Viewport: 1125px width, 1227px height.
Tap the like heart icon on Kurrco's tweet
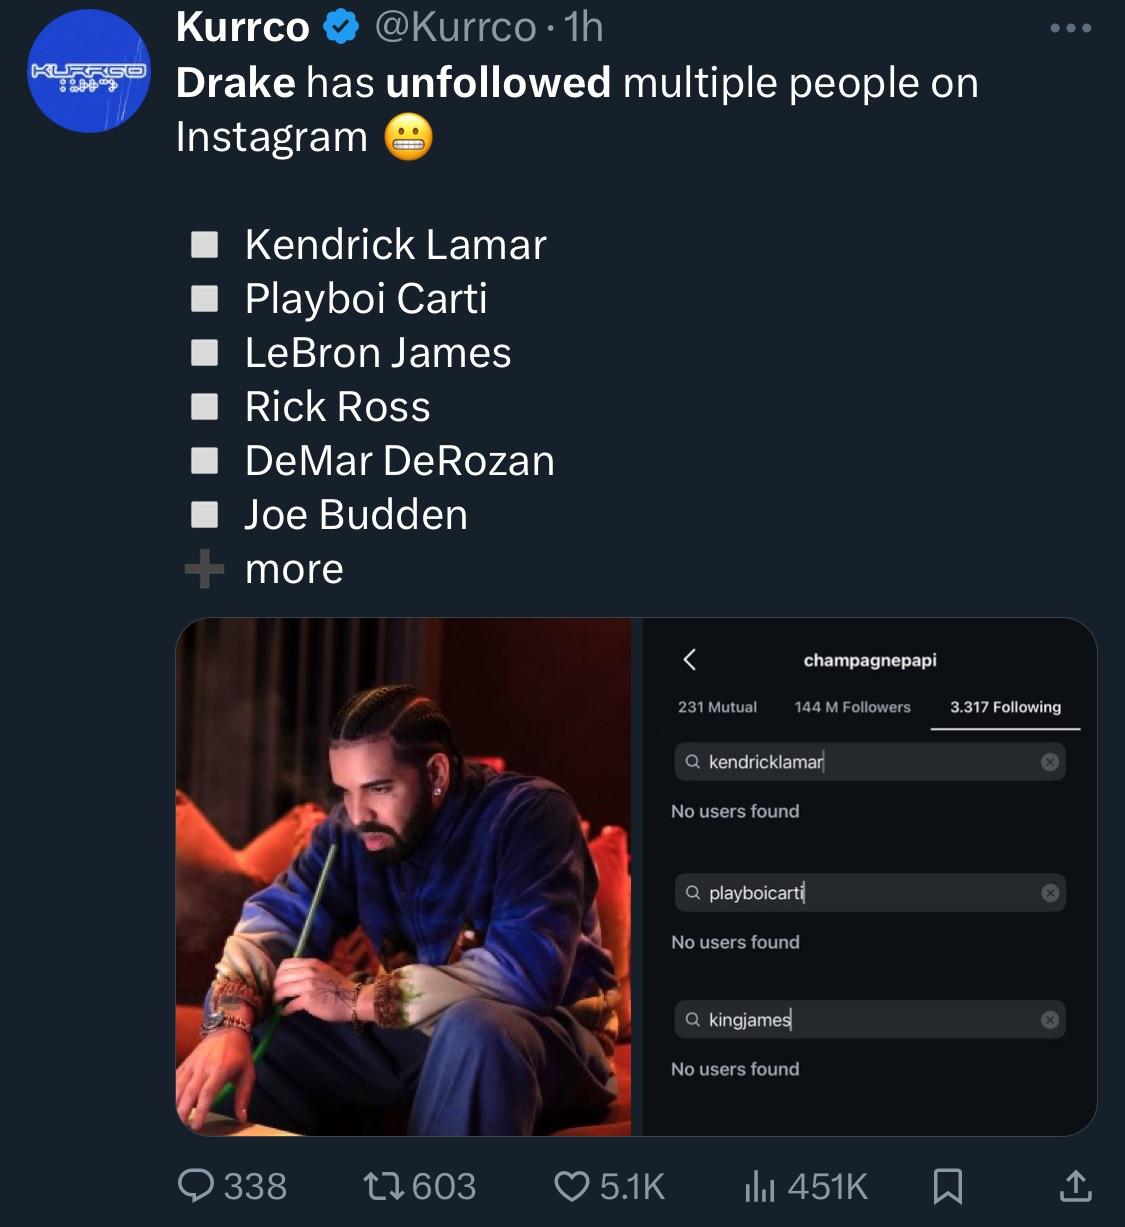573,1186
